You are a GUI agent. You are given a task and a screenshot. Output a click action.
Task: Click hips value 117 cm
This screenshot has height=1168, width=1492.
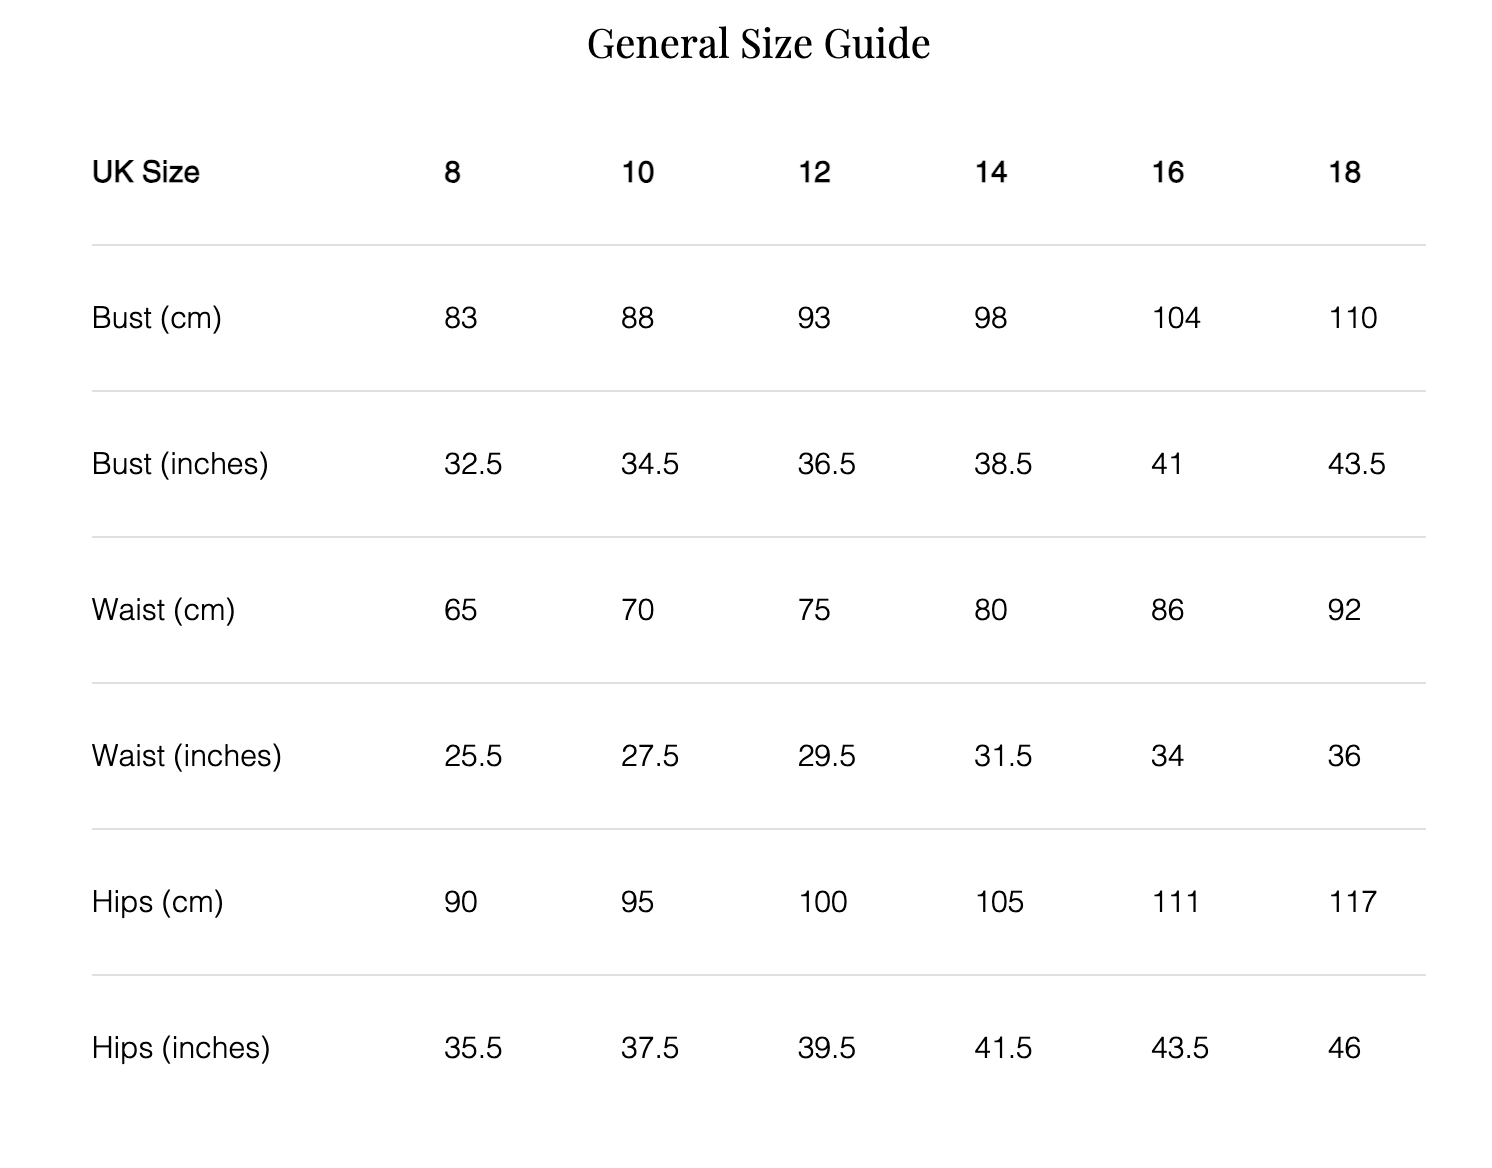(1352, 902)
